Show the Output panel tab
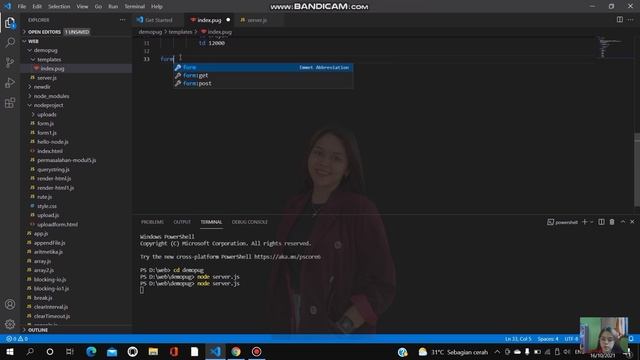 click(182, 222)
